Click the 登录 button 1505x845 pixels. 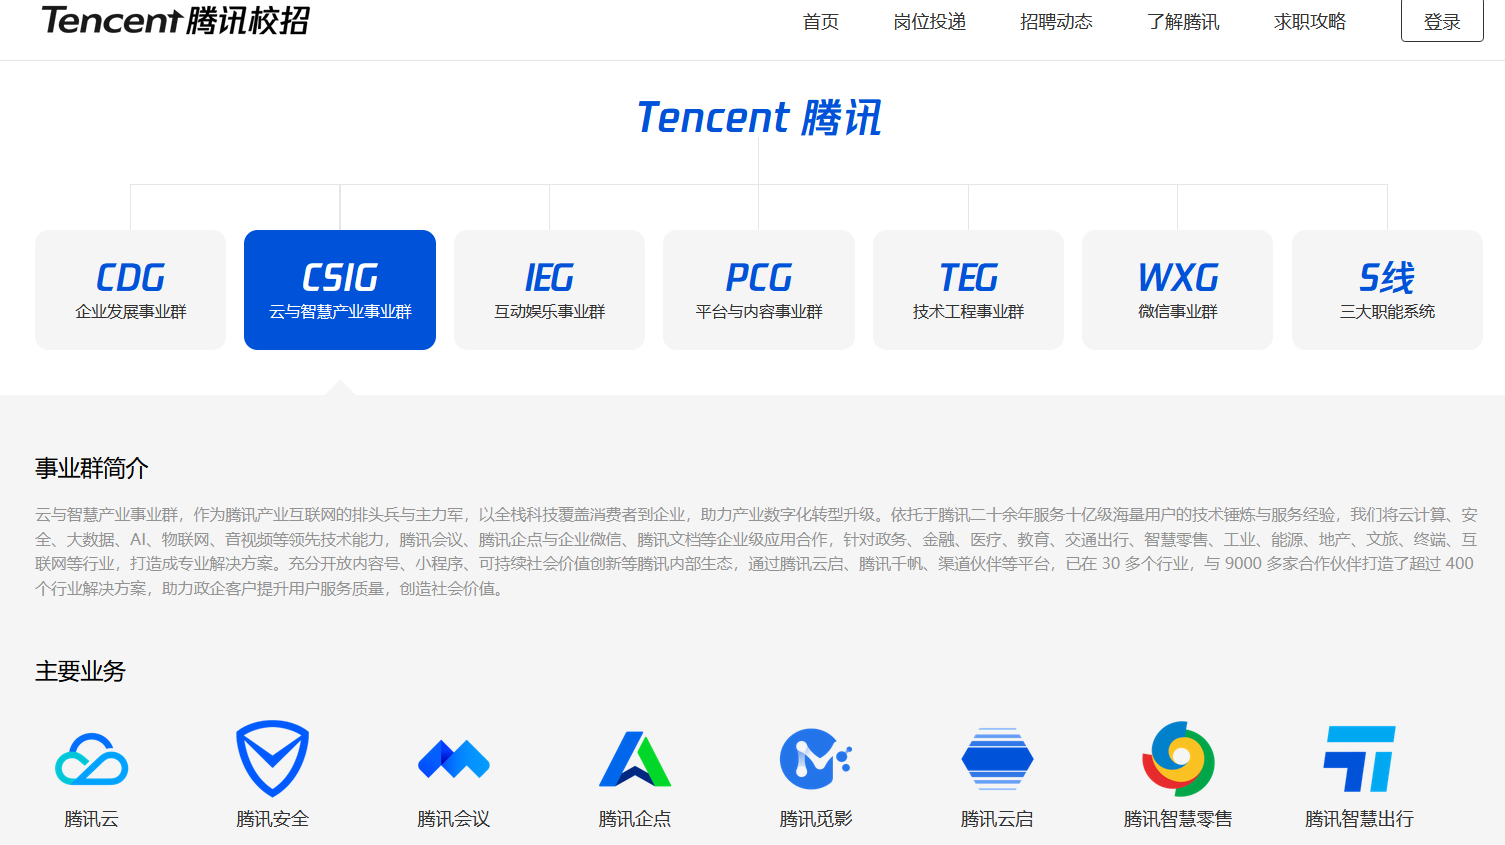point(1442,21)
